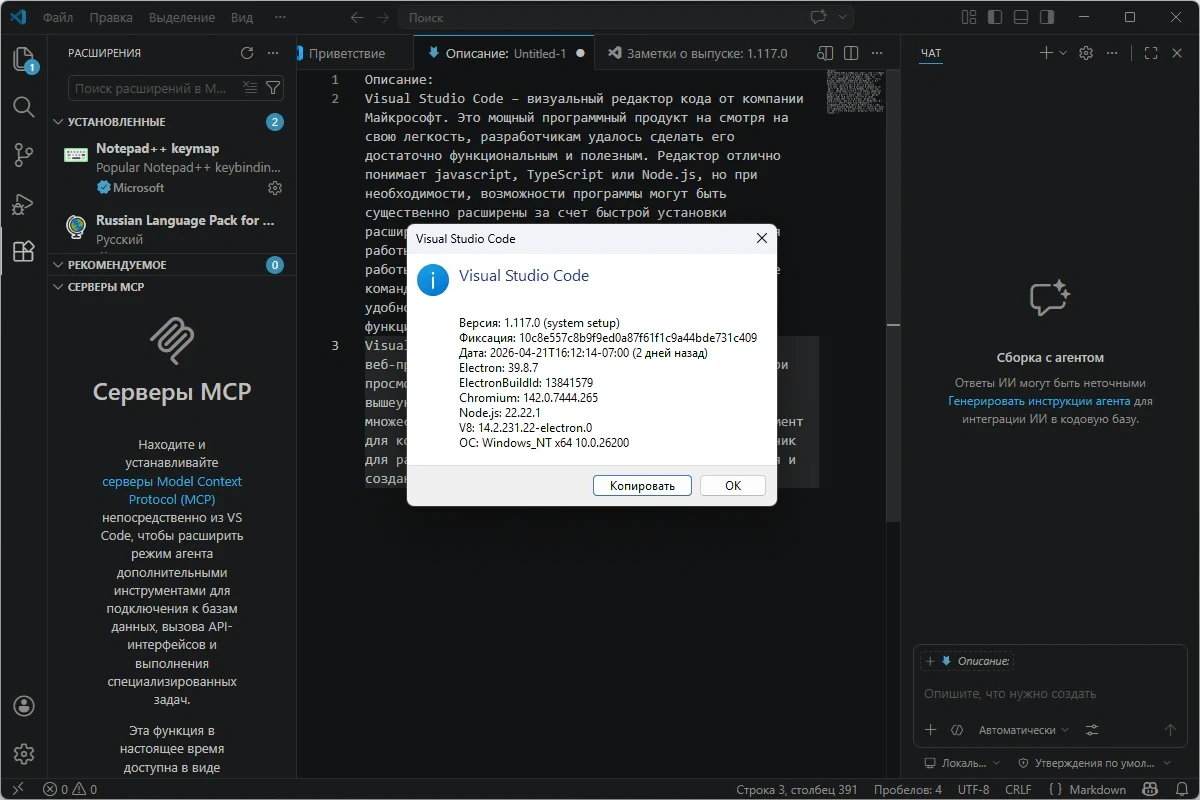Toggle the bottom panel visibility
The height and width of the screenshot is (800, 1200).
(x=1021, y=17)
